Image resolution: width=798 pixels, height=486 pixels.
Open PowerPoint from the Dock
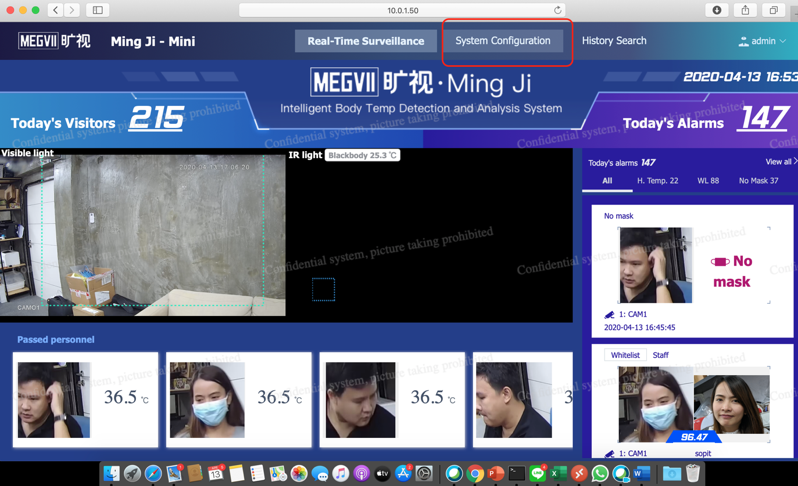coord(496,474)
